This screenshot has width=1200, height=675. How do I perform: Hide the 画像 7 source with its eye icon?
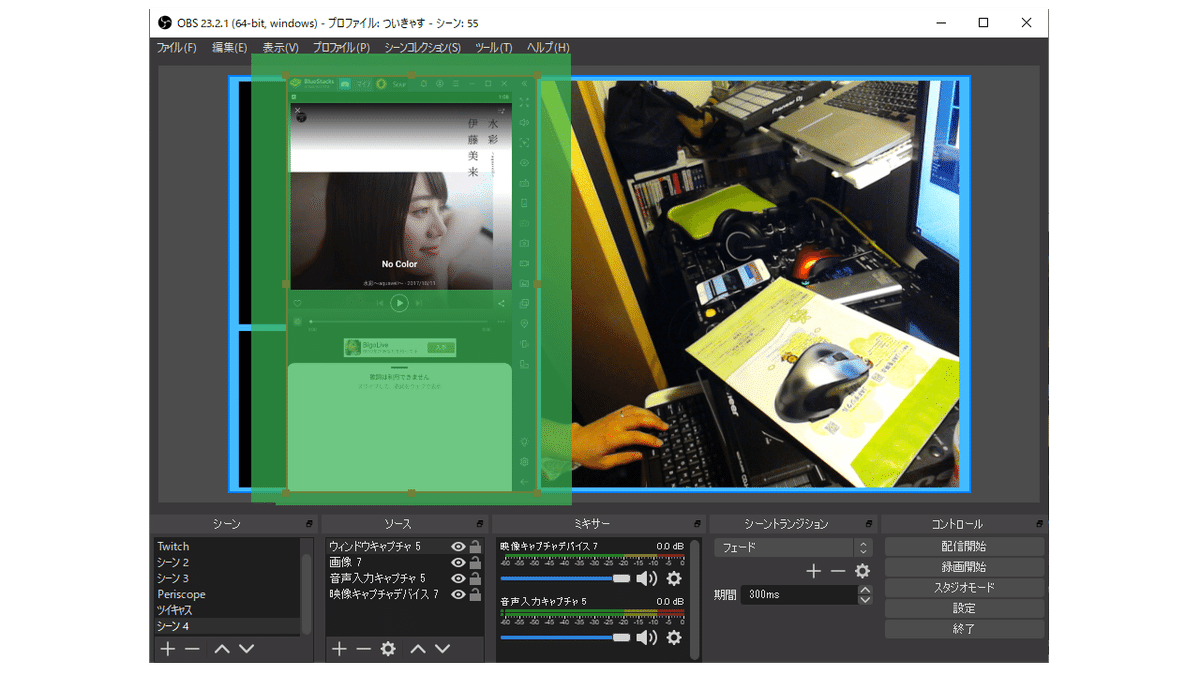(458, 563)
